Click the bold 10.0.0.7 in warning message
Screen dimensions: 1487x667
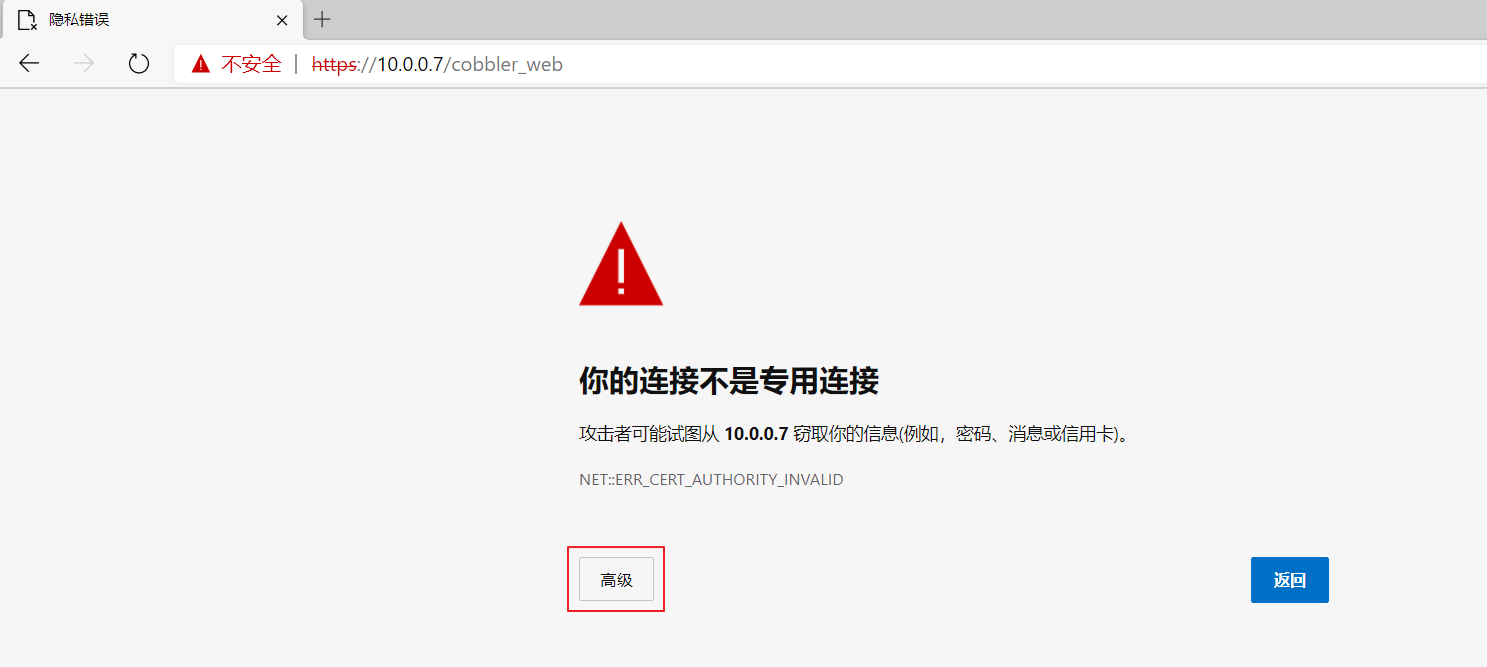pos(757,435)
